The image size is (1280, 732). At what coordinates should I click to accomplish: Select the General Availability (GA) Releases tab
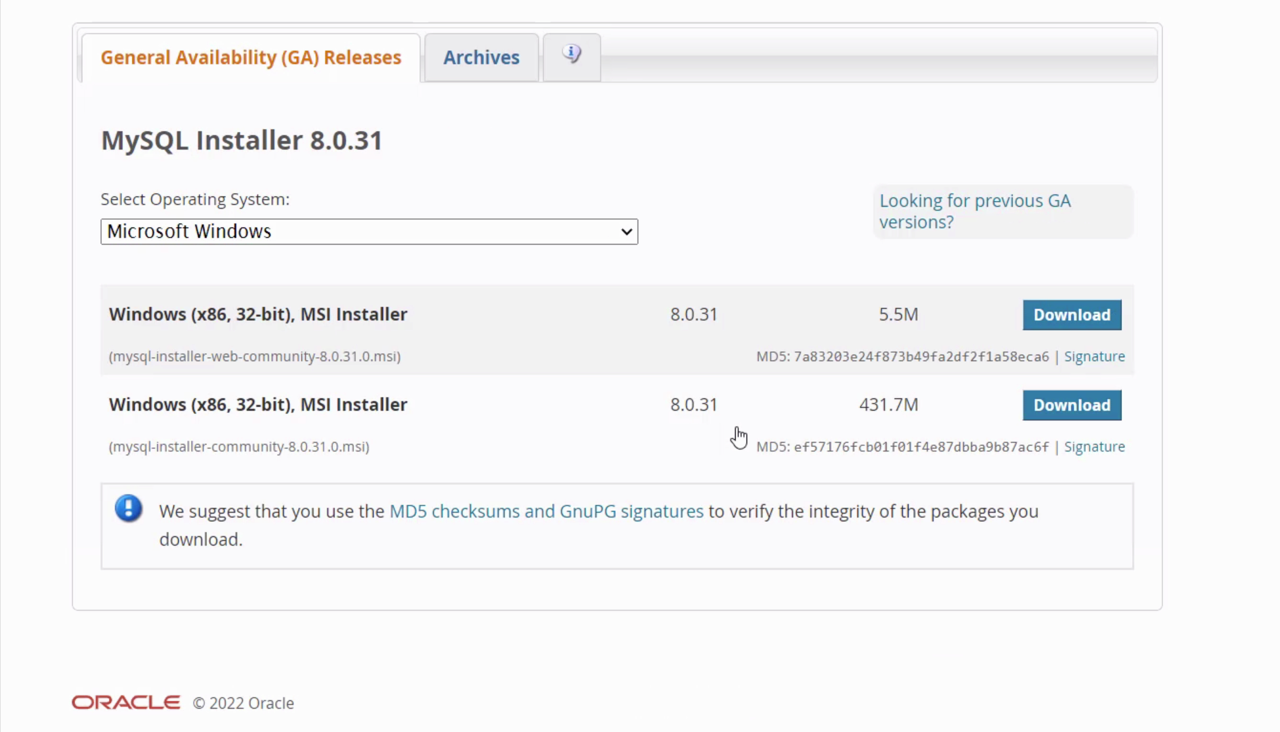(x=251, y=58)
